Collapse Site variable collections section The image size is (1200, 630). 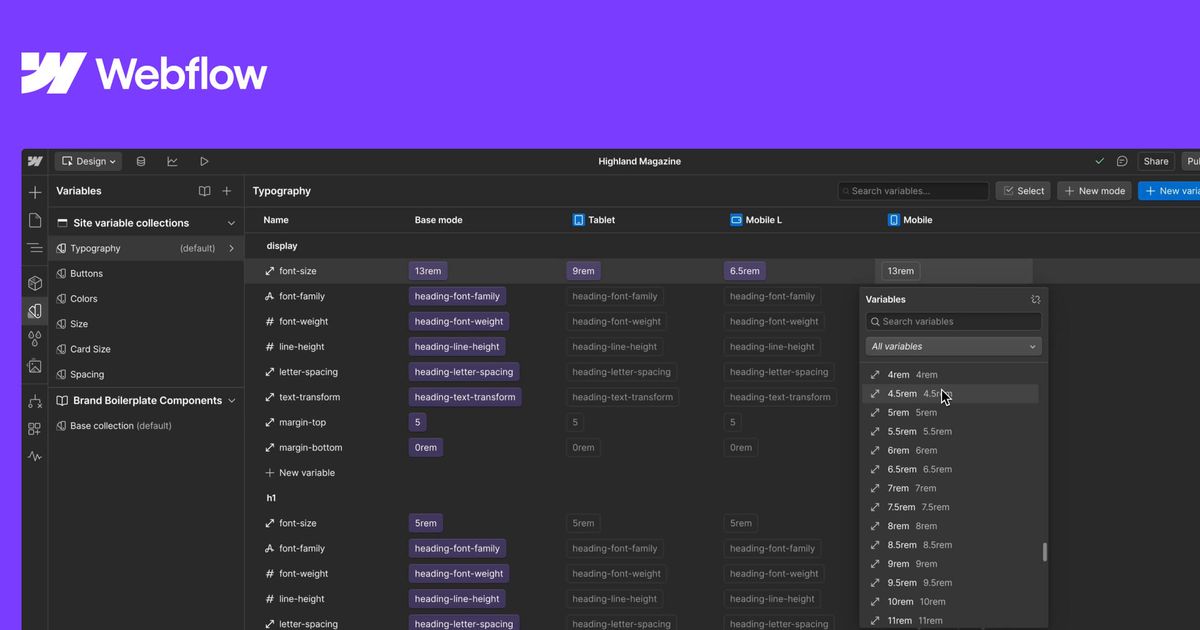pos(231,223)
